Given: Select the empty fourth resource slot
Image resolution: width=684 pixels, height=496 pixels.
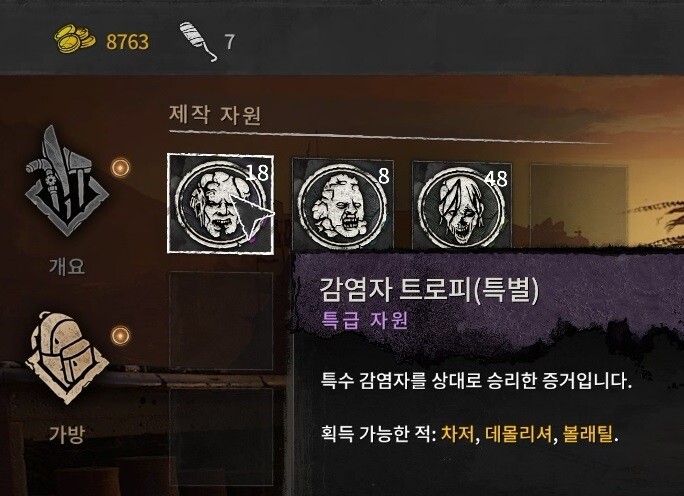Looking at the screenshot, I should (x=578, y=205).
